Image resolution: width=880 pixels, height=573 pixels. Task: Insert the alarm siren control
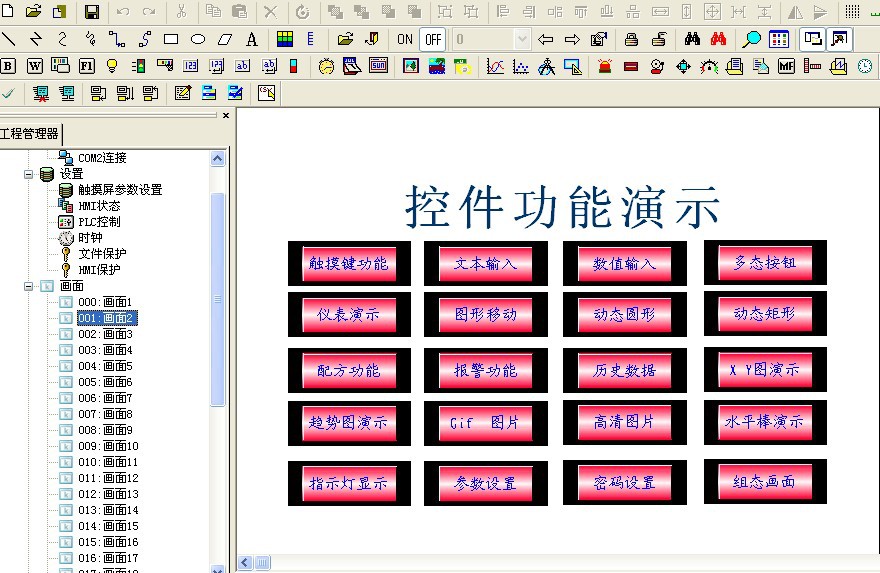tap(604, 67)
